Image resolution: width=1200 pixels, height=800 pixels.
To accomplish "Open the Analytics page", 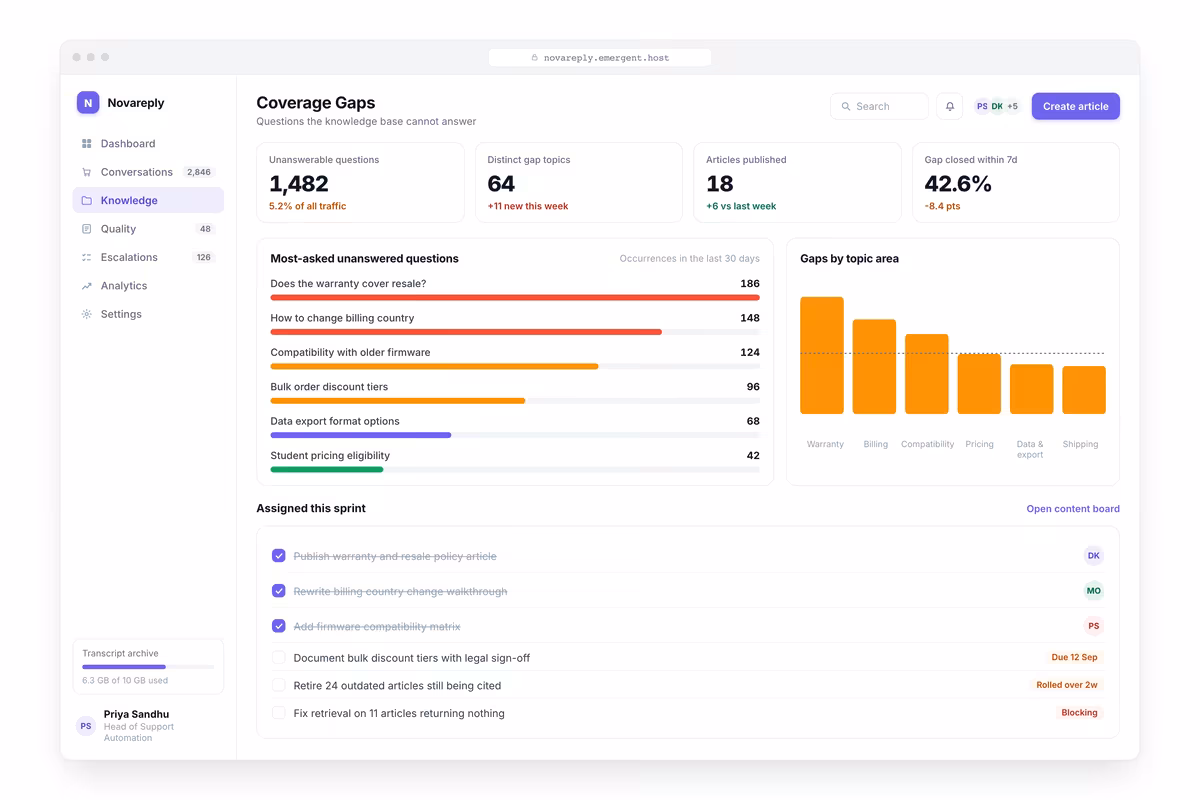I will tap(148, 286).
